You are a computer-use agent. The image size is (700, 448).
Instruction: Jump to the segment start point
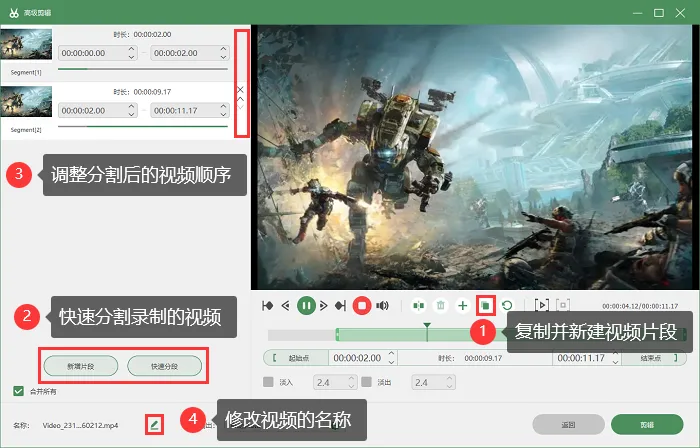coord(268,306)
